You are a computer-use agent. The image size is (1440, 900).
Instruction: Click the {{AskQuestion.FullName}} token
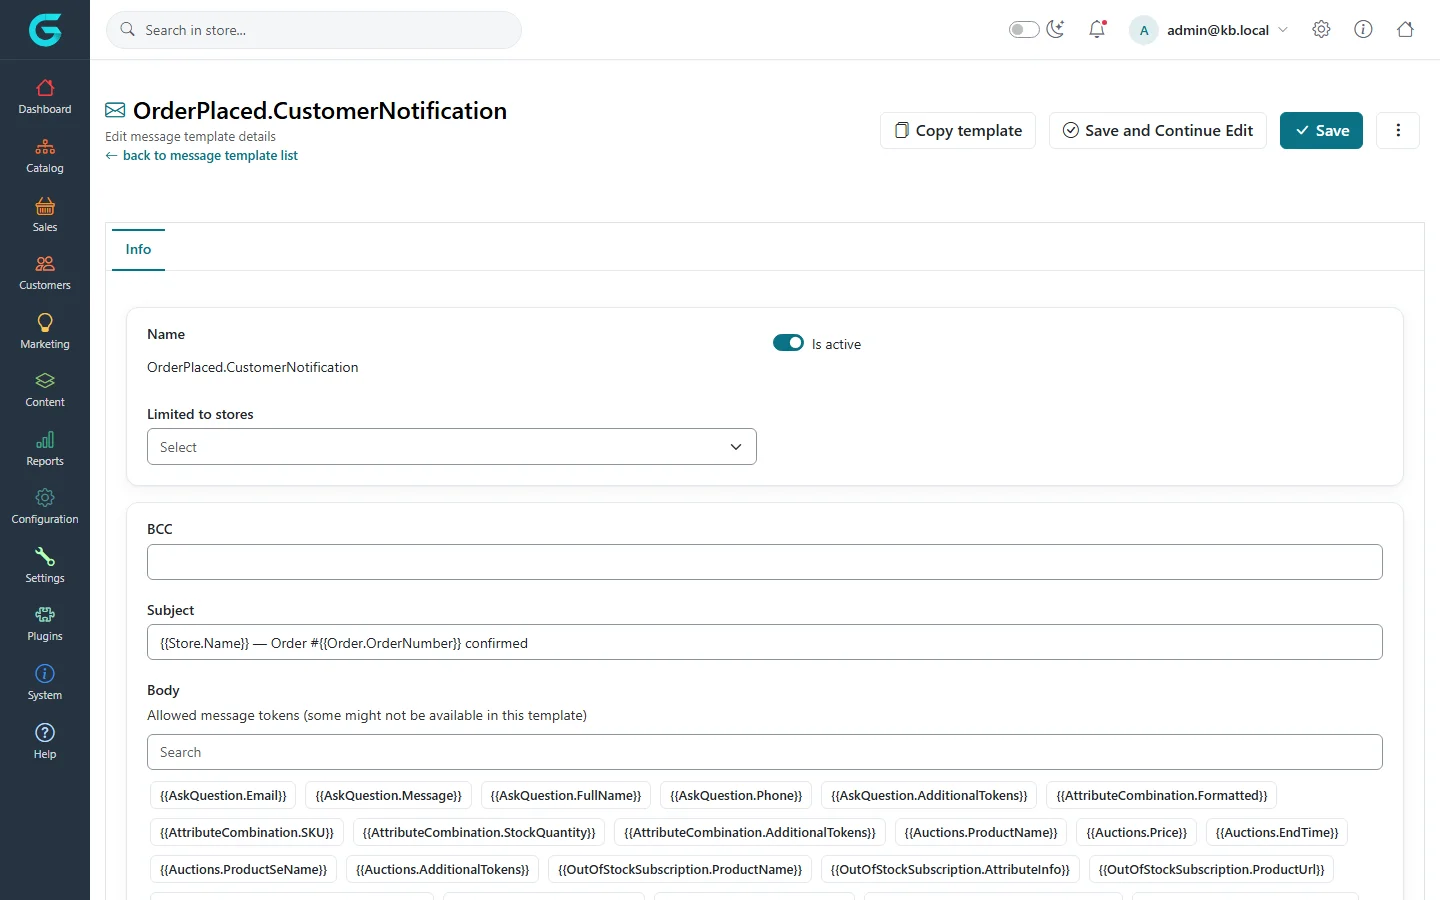[x=566, y=796]
